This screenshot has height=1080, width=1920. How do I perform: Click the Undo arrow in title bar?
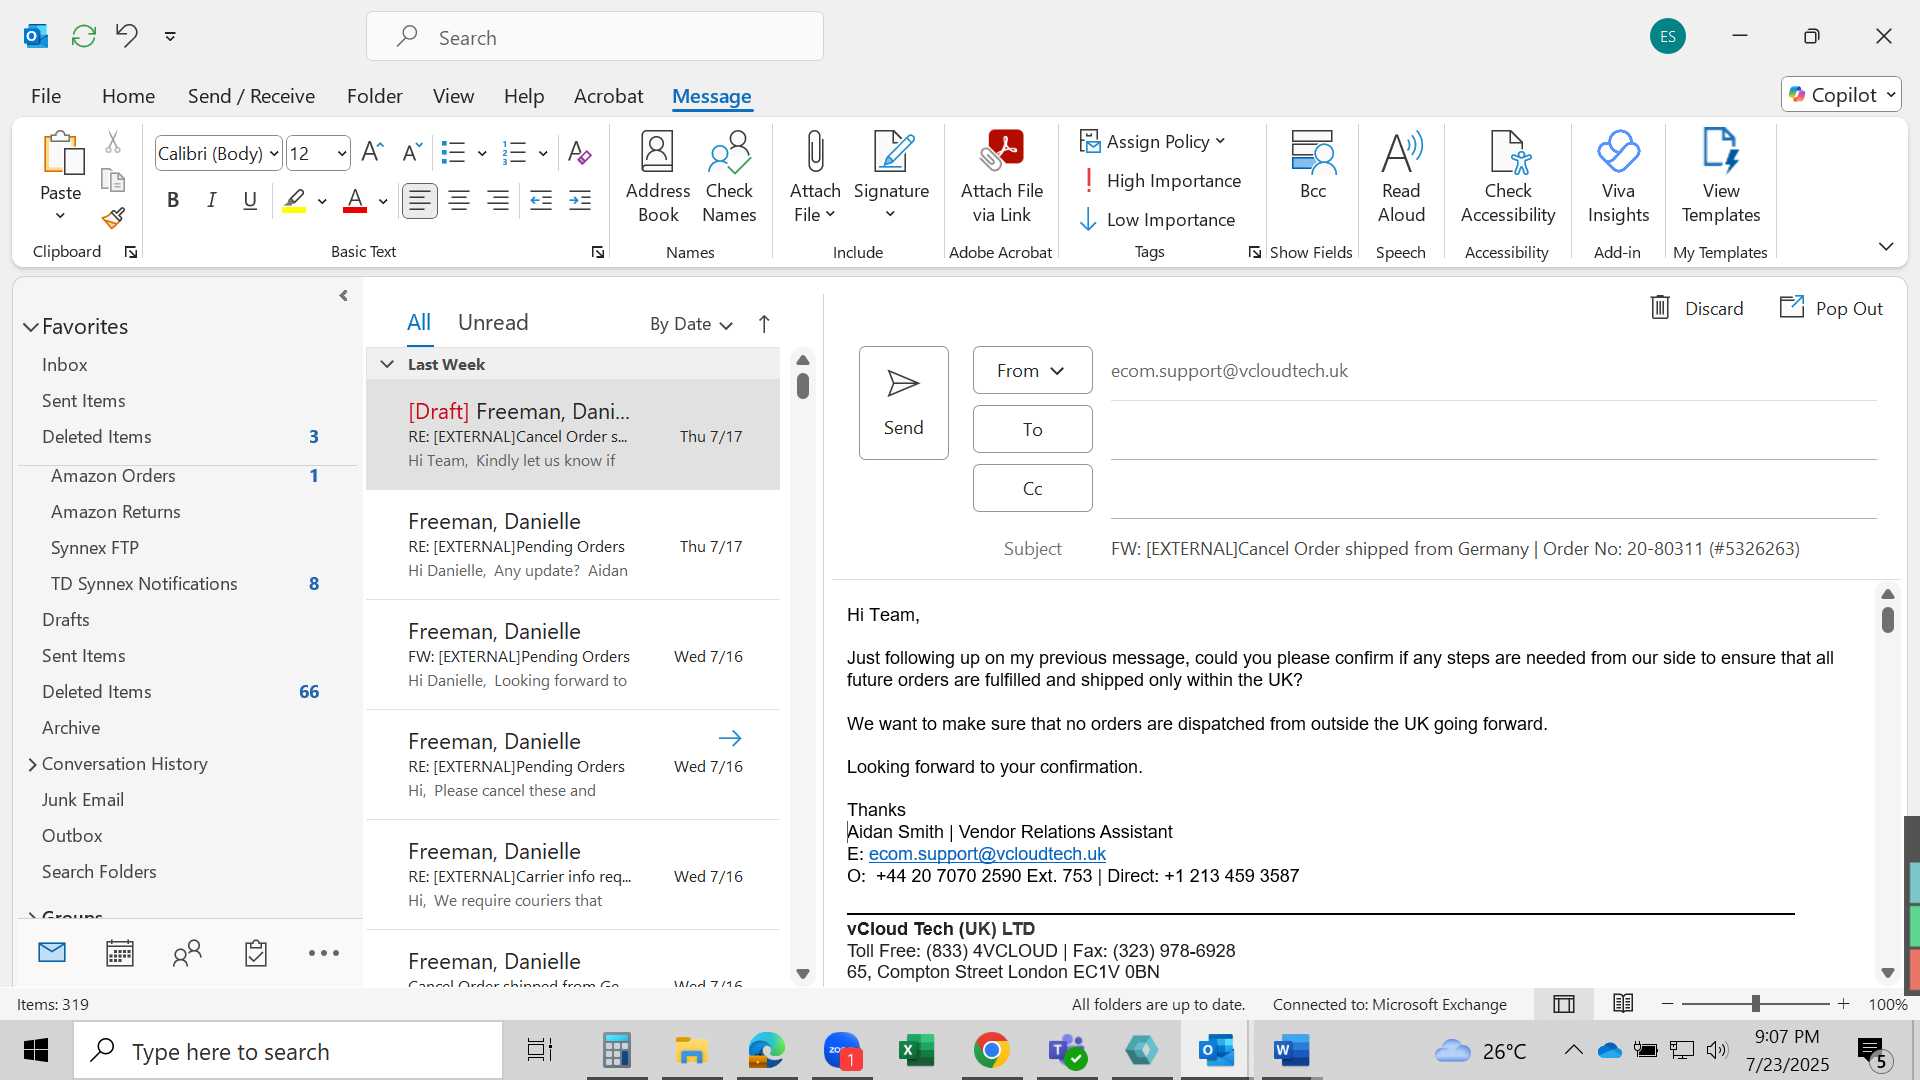[x=126, y=36]
